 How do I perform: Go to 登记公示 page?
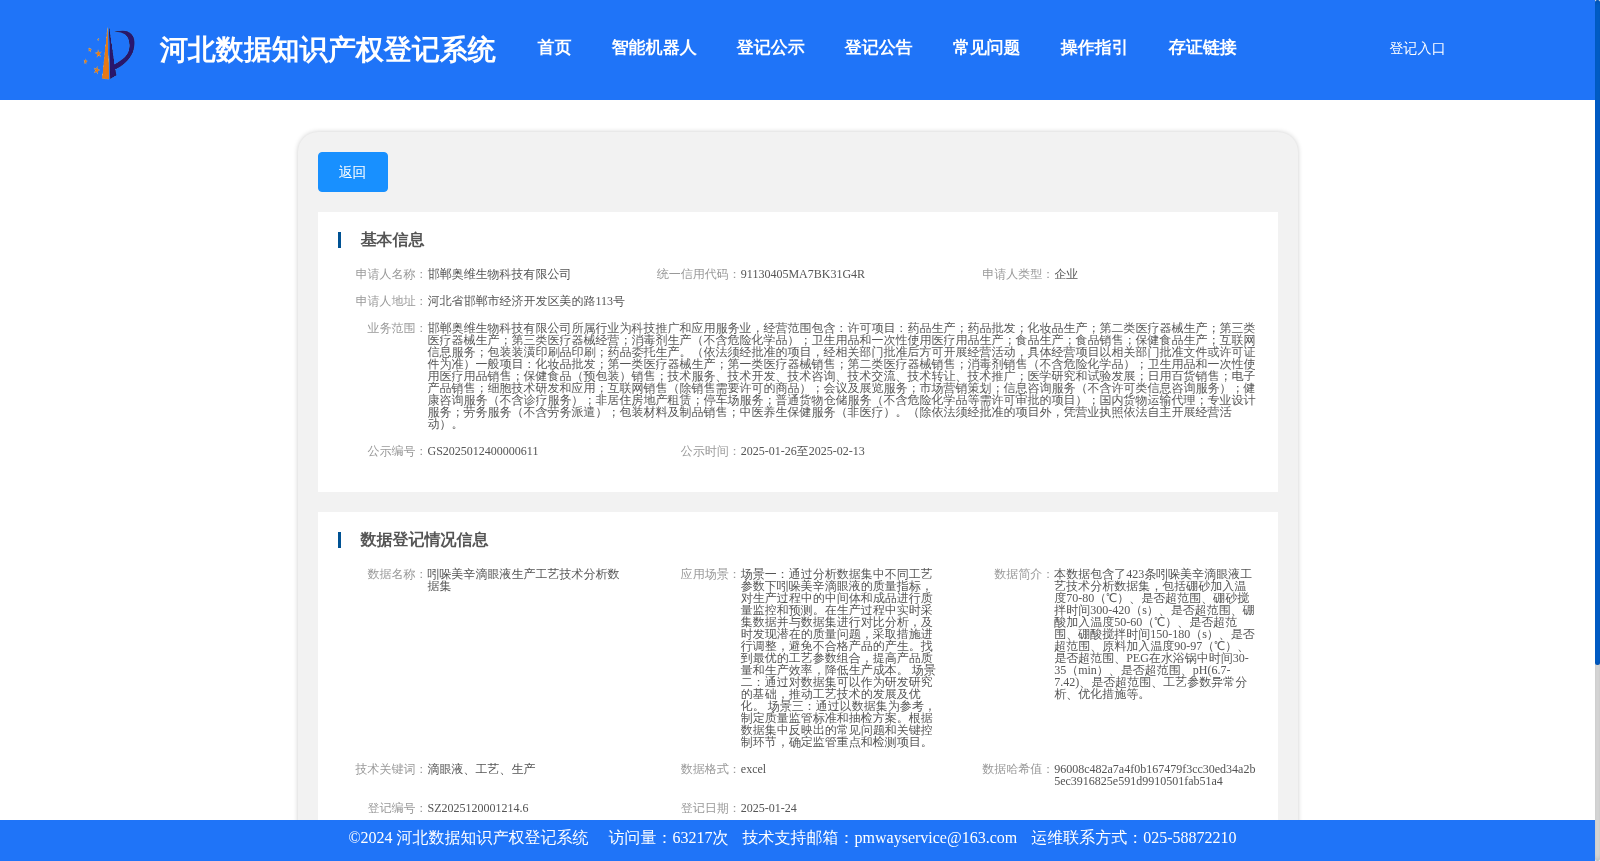click(x=770, y=48)
